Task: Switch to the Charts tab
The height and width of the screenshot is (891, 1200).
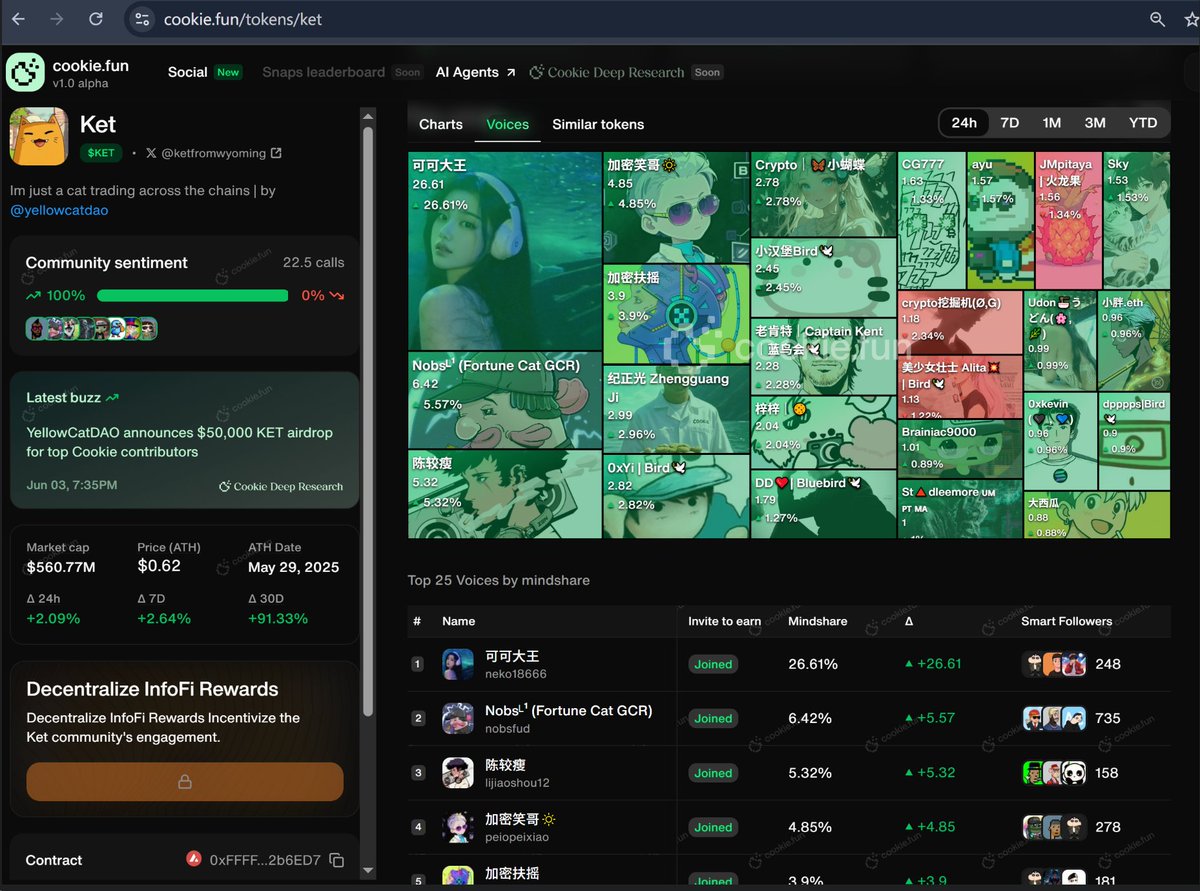Action: (x=441, y=124)
